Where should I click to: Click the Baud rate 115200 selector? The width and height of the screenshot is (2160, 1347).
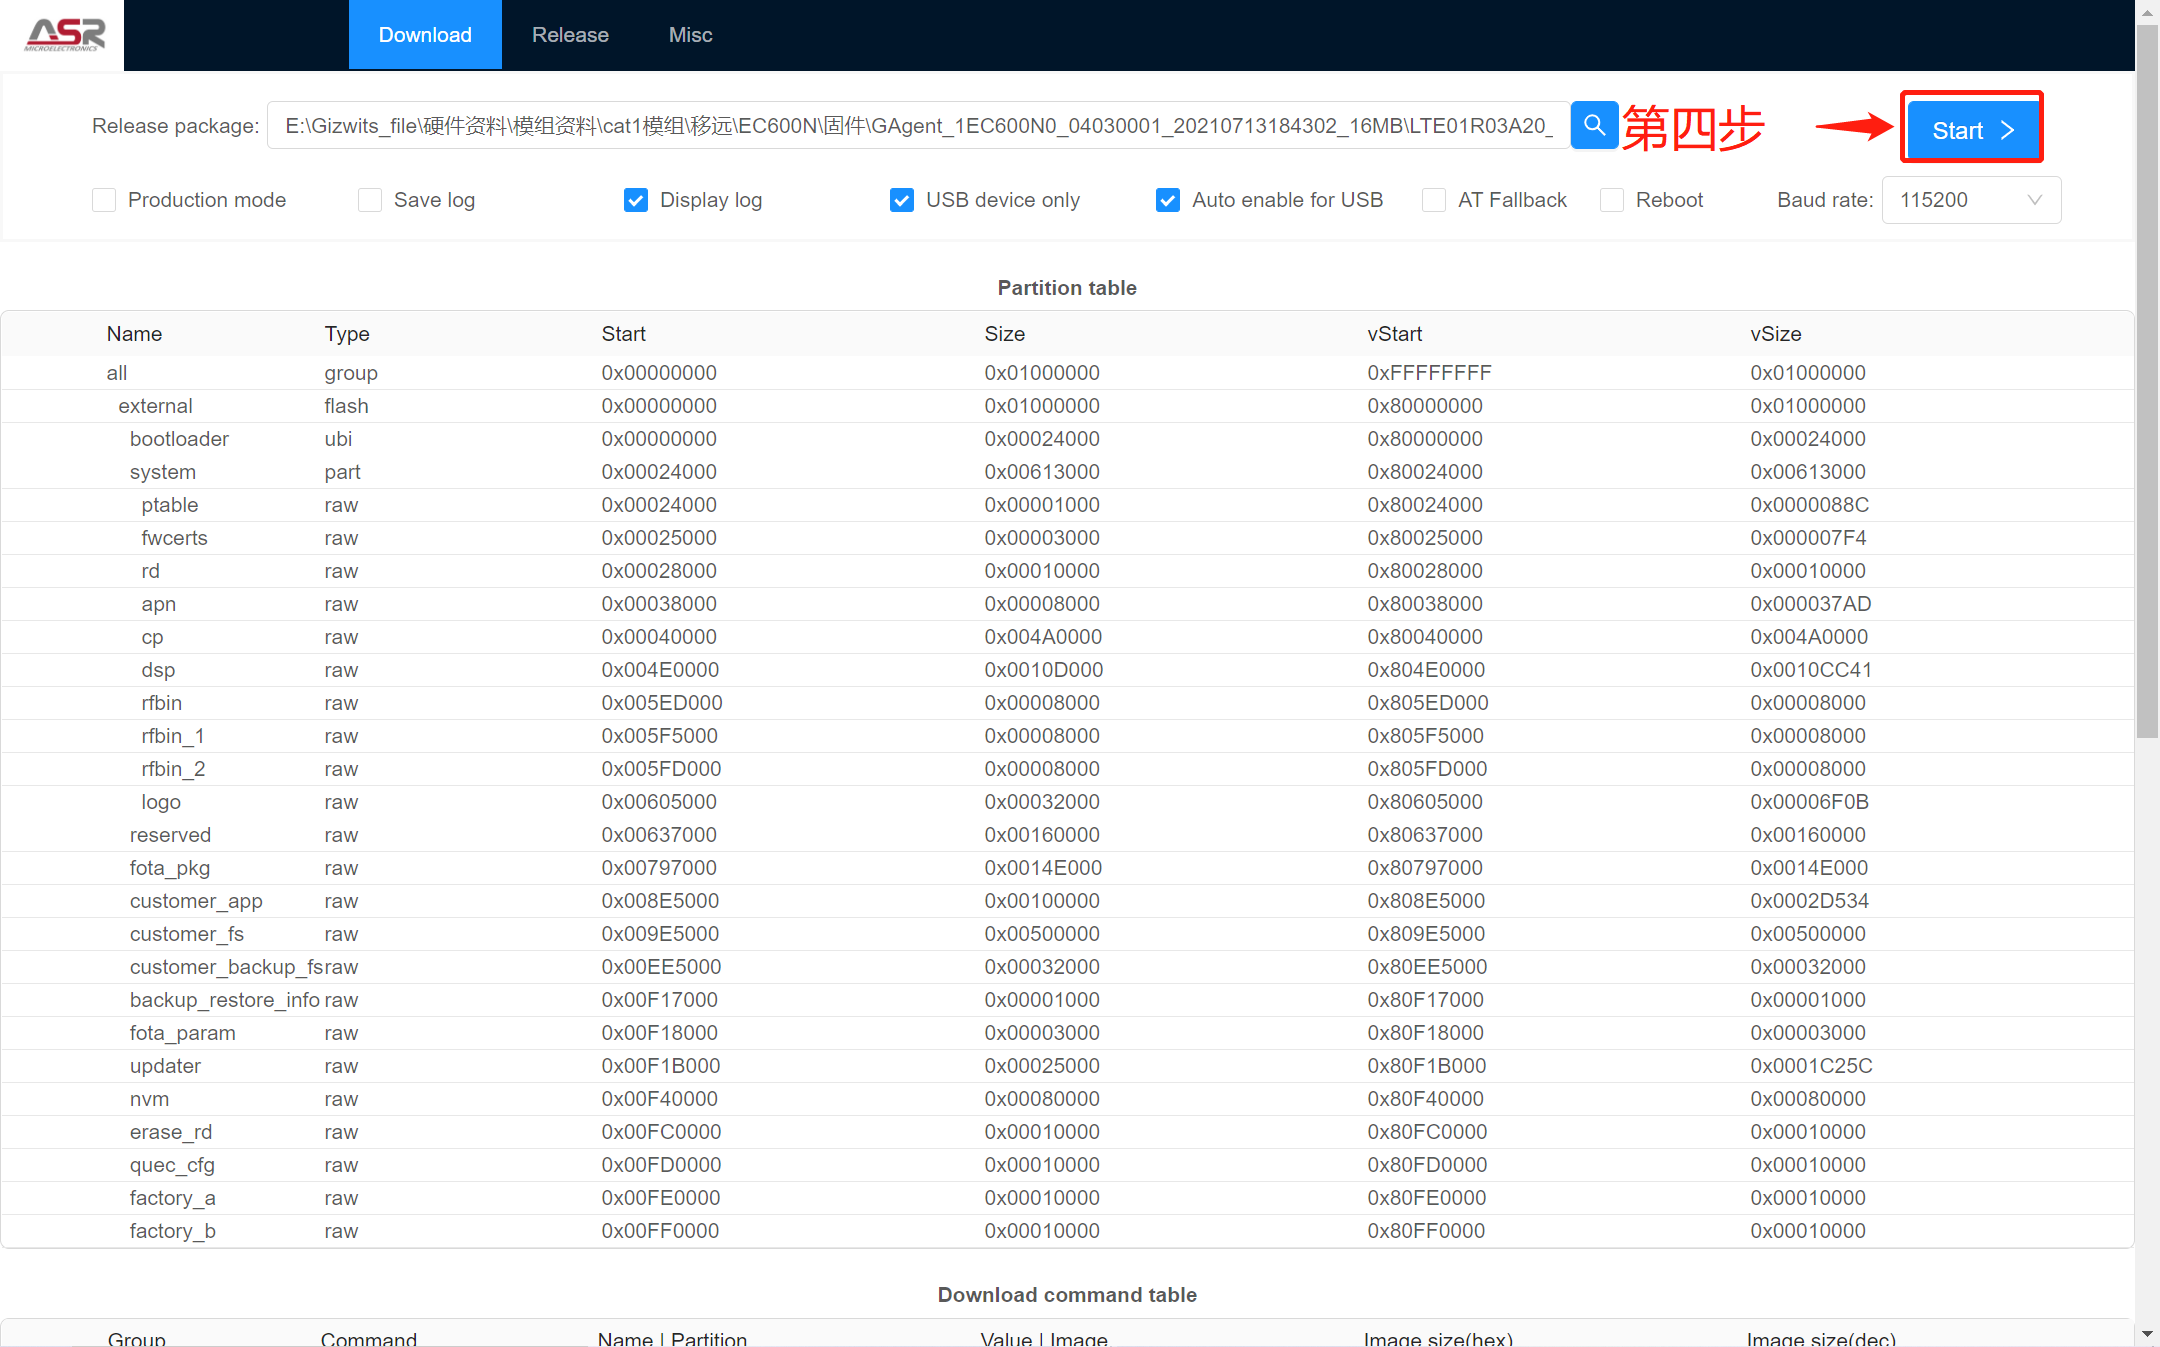pos(1969,199)
